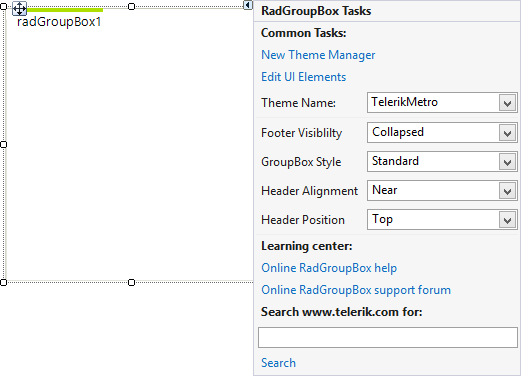Click the RadGroupBox Tasks title

click(316, 11)
